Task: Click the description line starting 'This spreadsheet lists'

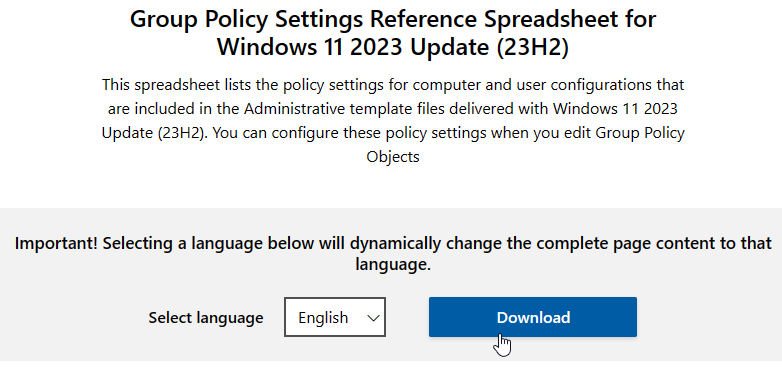Action: (393, 85)
